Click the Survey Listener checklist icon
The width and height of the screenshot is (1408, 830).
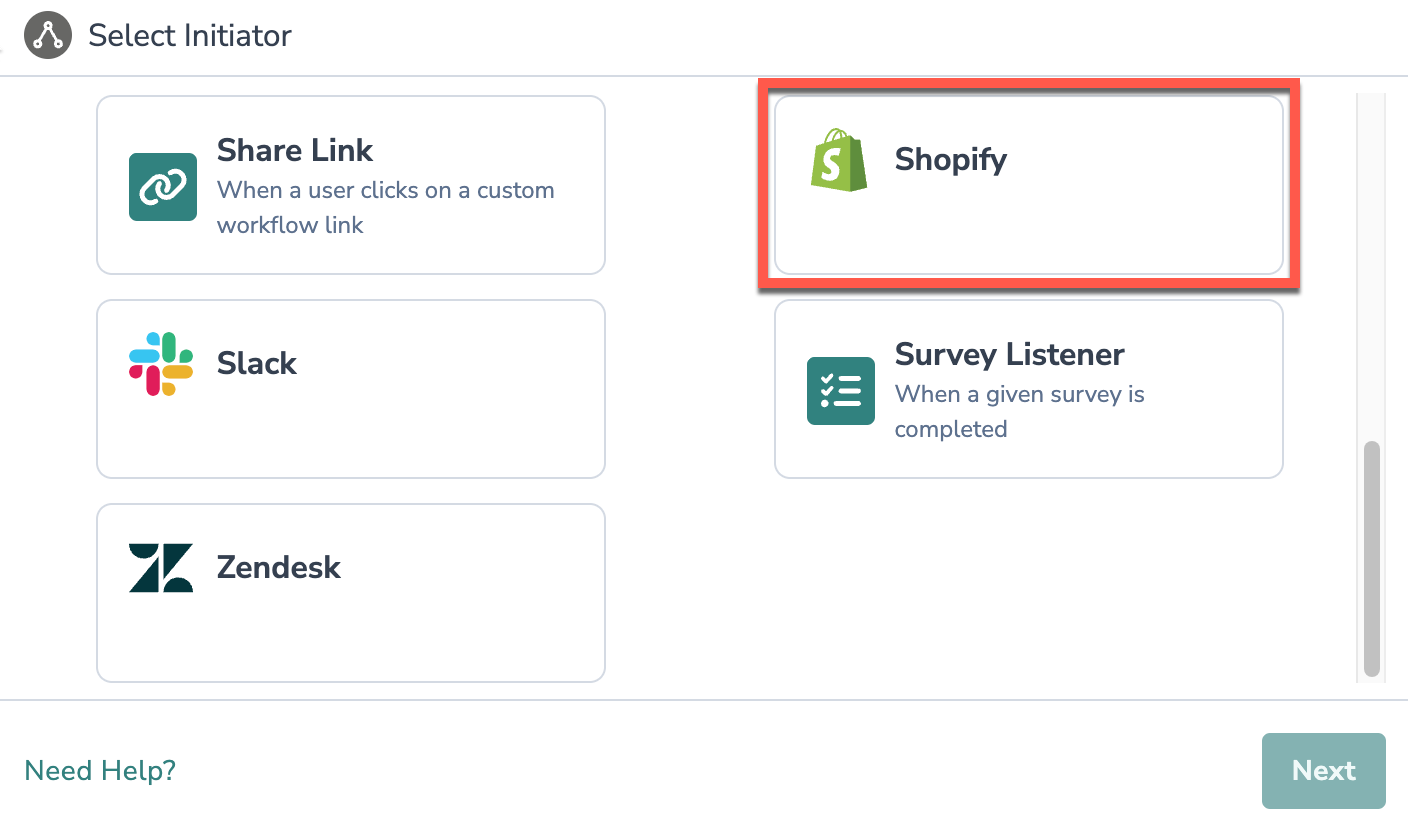tap(840, 391)
